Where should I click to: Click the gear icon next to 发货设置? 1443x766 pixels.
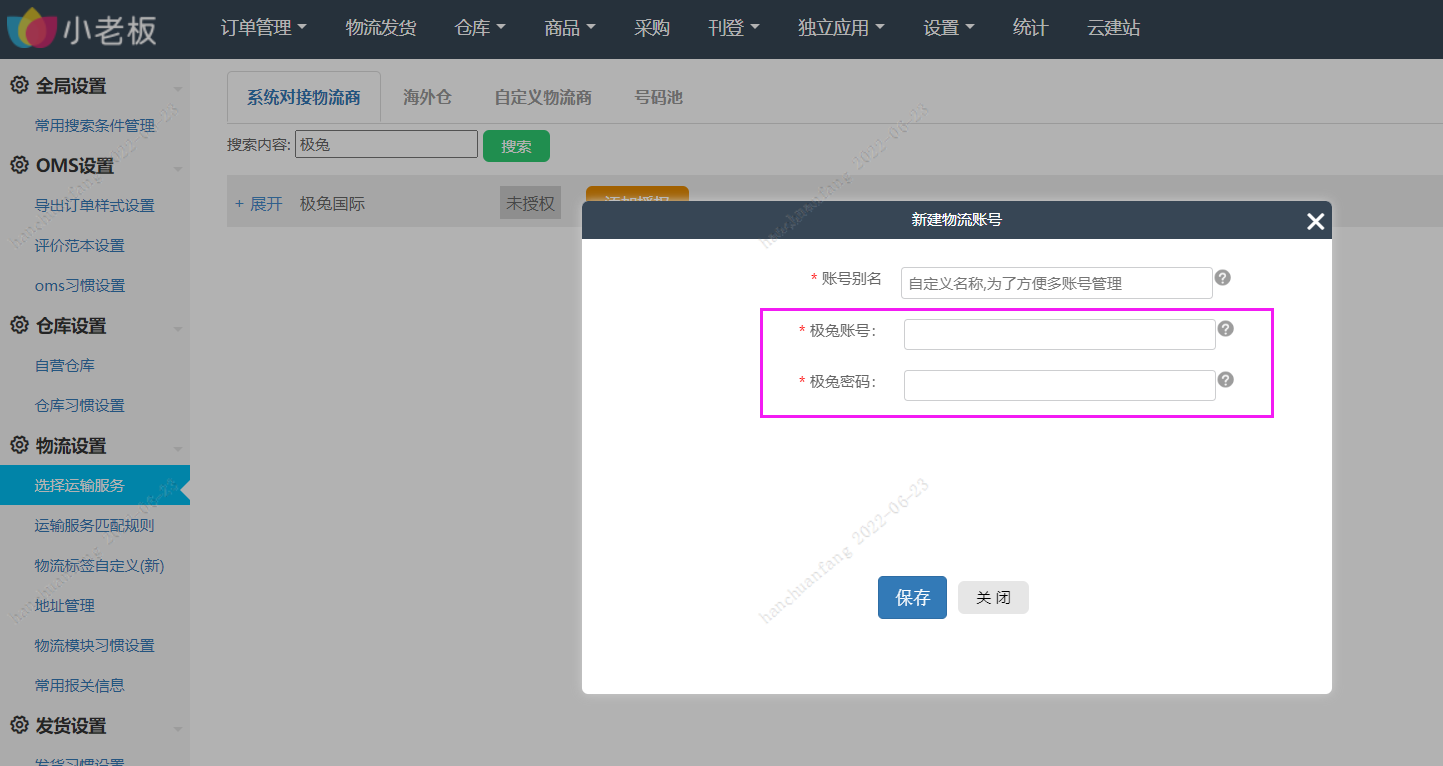pyautogui.click(x=19, y=725)
